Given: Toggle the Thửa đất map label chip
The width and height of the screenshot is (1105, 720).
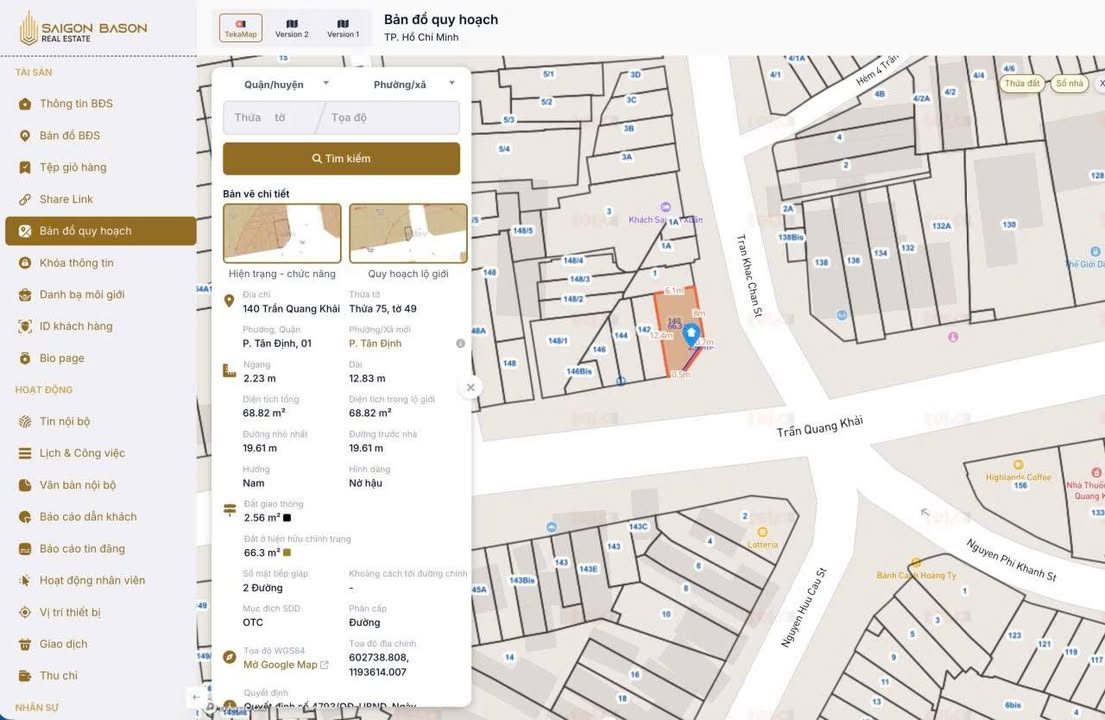Looking at the screenshot, I should point(1022,84).
